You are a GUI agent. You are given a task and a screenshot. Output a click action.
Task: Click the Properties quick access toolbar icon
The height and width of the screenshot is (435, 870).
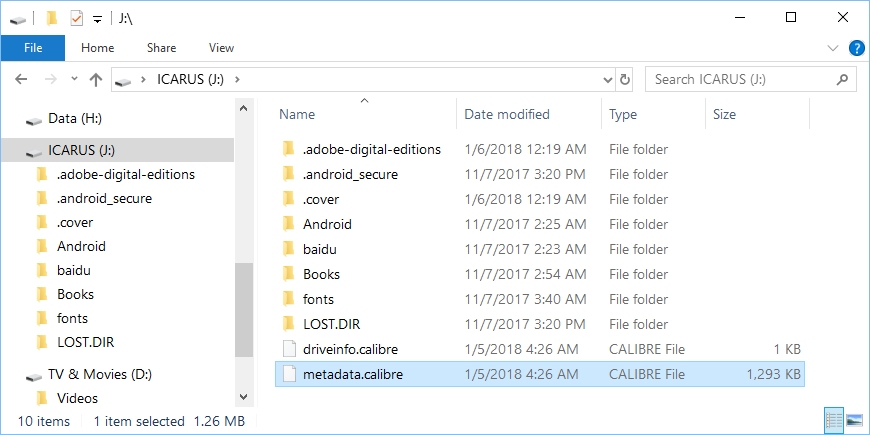77,18
